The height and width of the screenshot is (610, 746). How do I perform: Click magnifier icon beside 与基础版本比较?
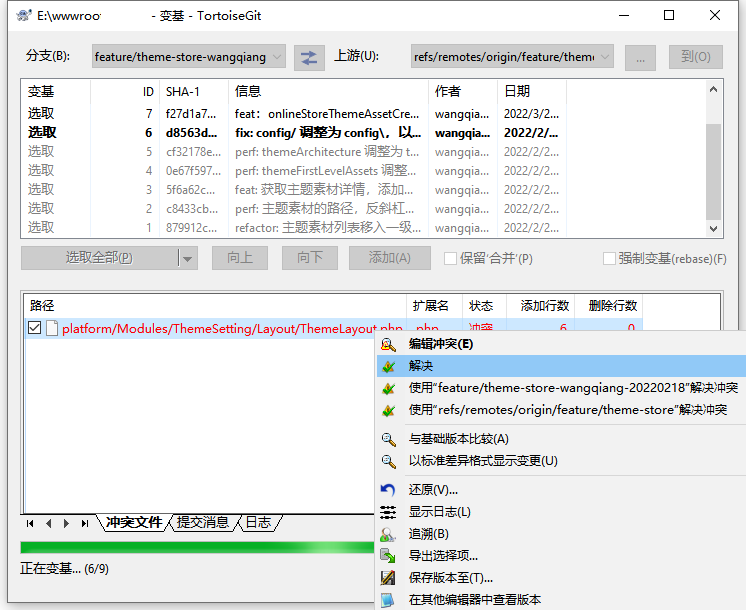coord(388,439)
